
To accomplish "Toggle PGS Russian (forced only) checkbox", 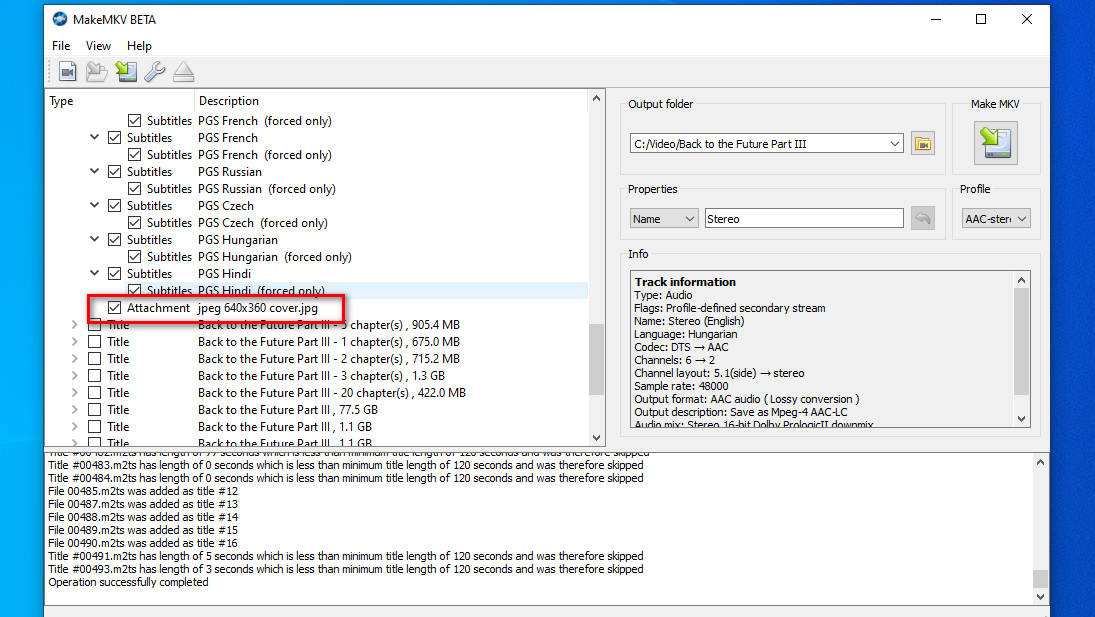I will [135, 188].
